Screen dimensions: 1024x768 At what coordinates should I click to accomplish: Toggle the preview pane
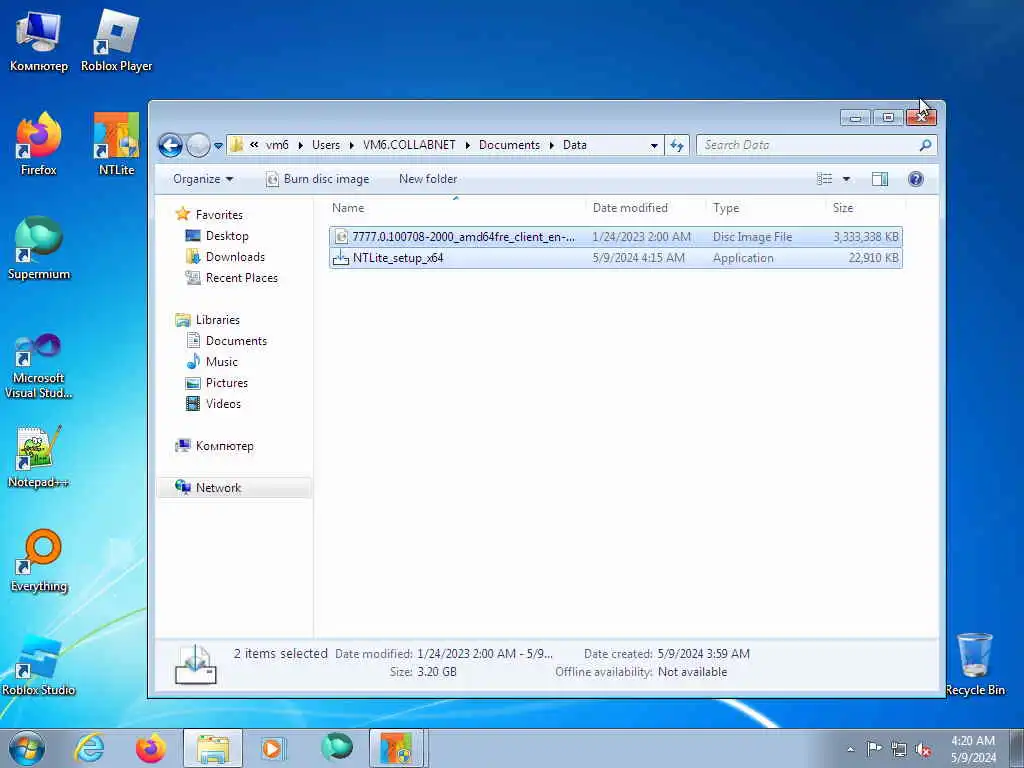pos(880,179)
